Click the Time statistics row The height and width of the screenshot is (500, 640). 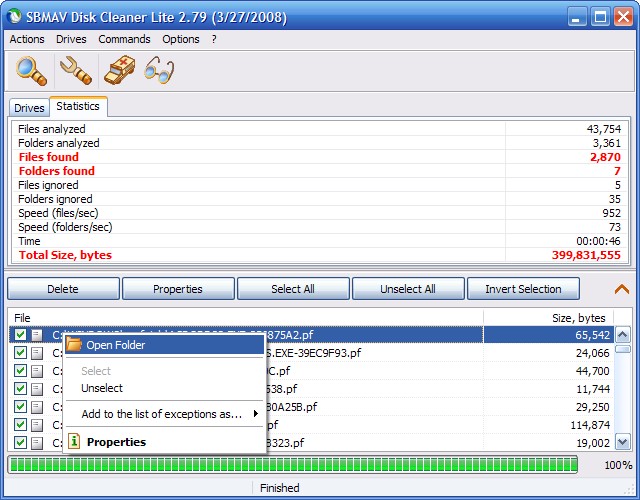[320, 241]
